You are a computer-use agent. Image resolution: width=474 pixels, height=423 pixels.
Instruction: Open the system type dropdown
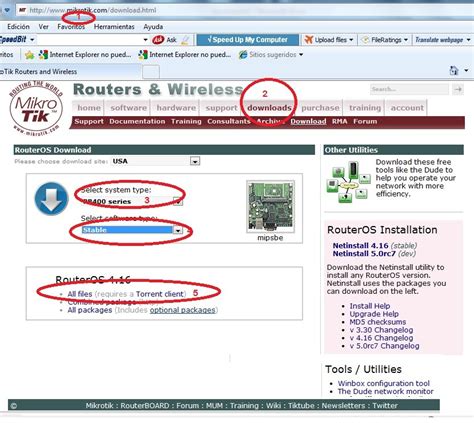coord(178,201)
